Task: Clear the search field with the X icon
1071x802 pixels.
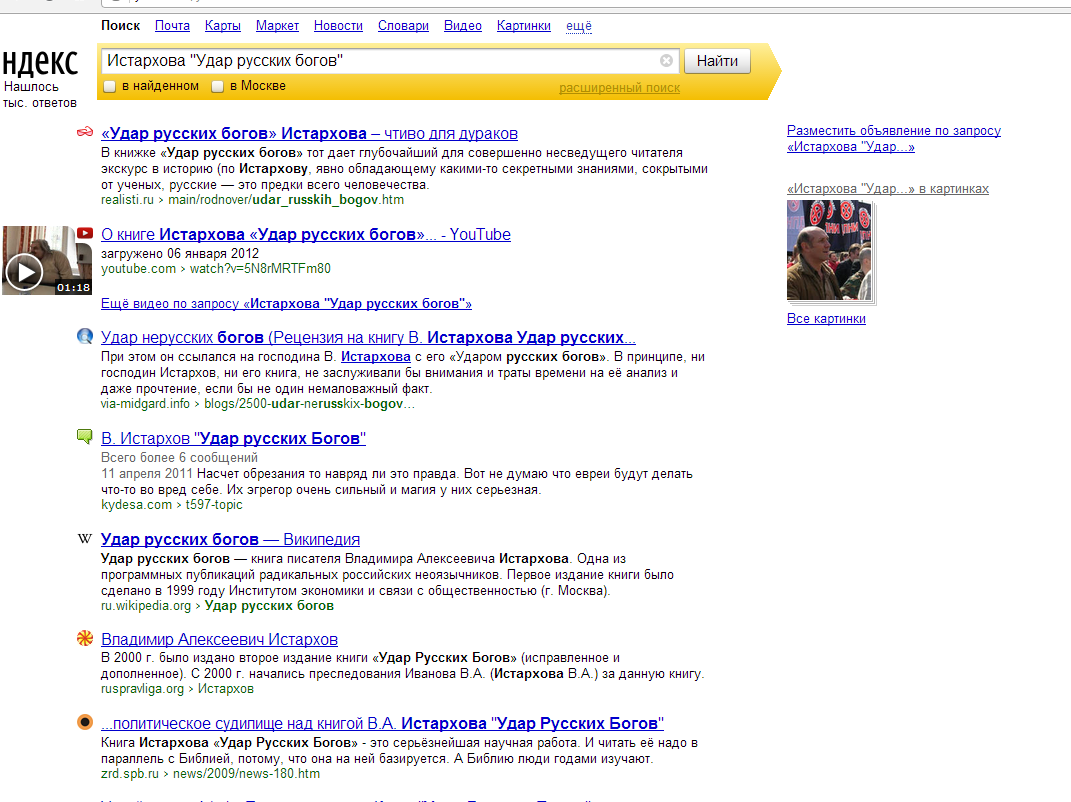Action: [666, 61]
